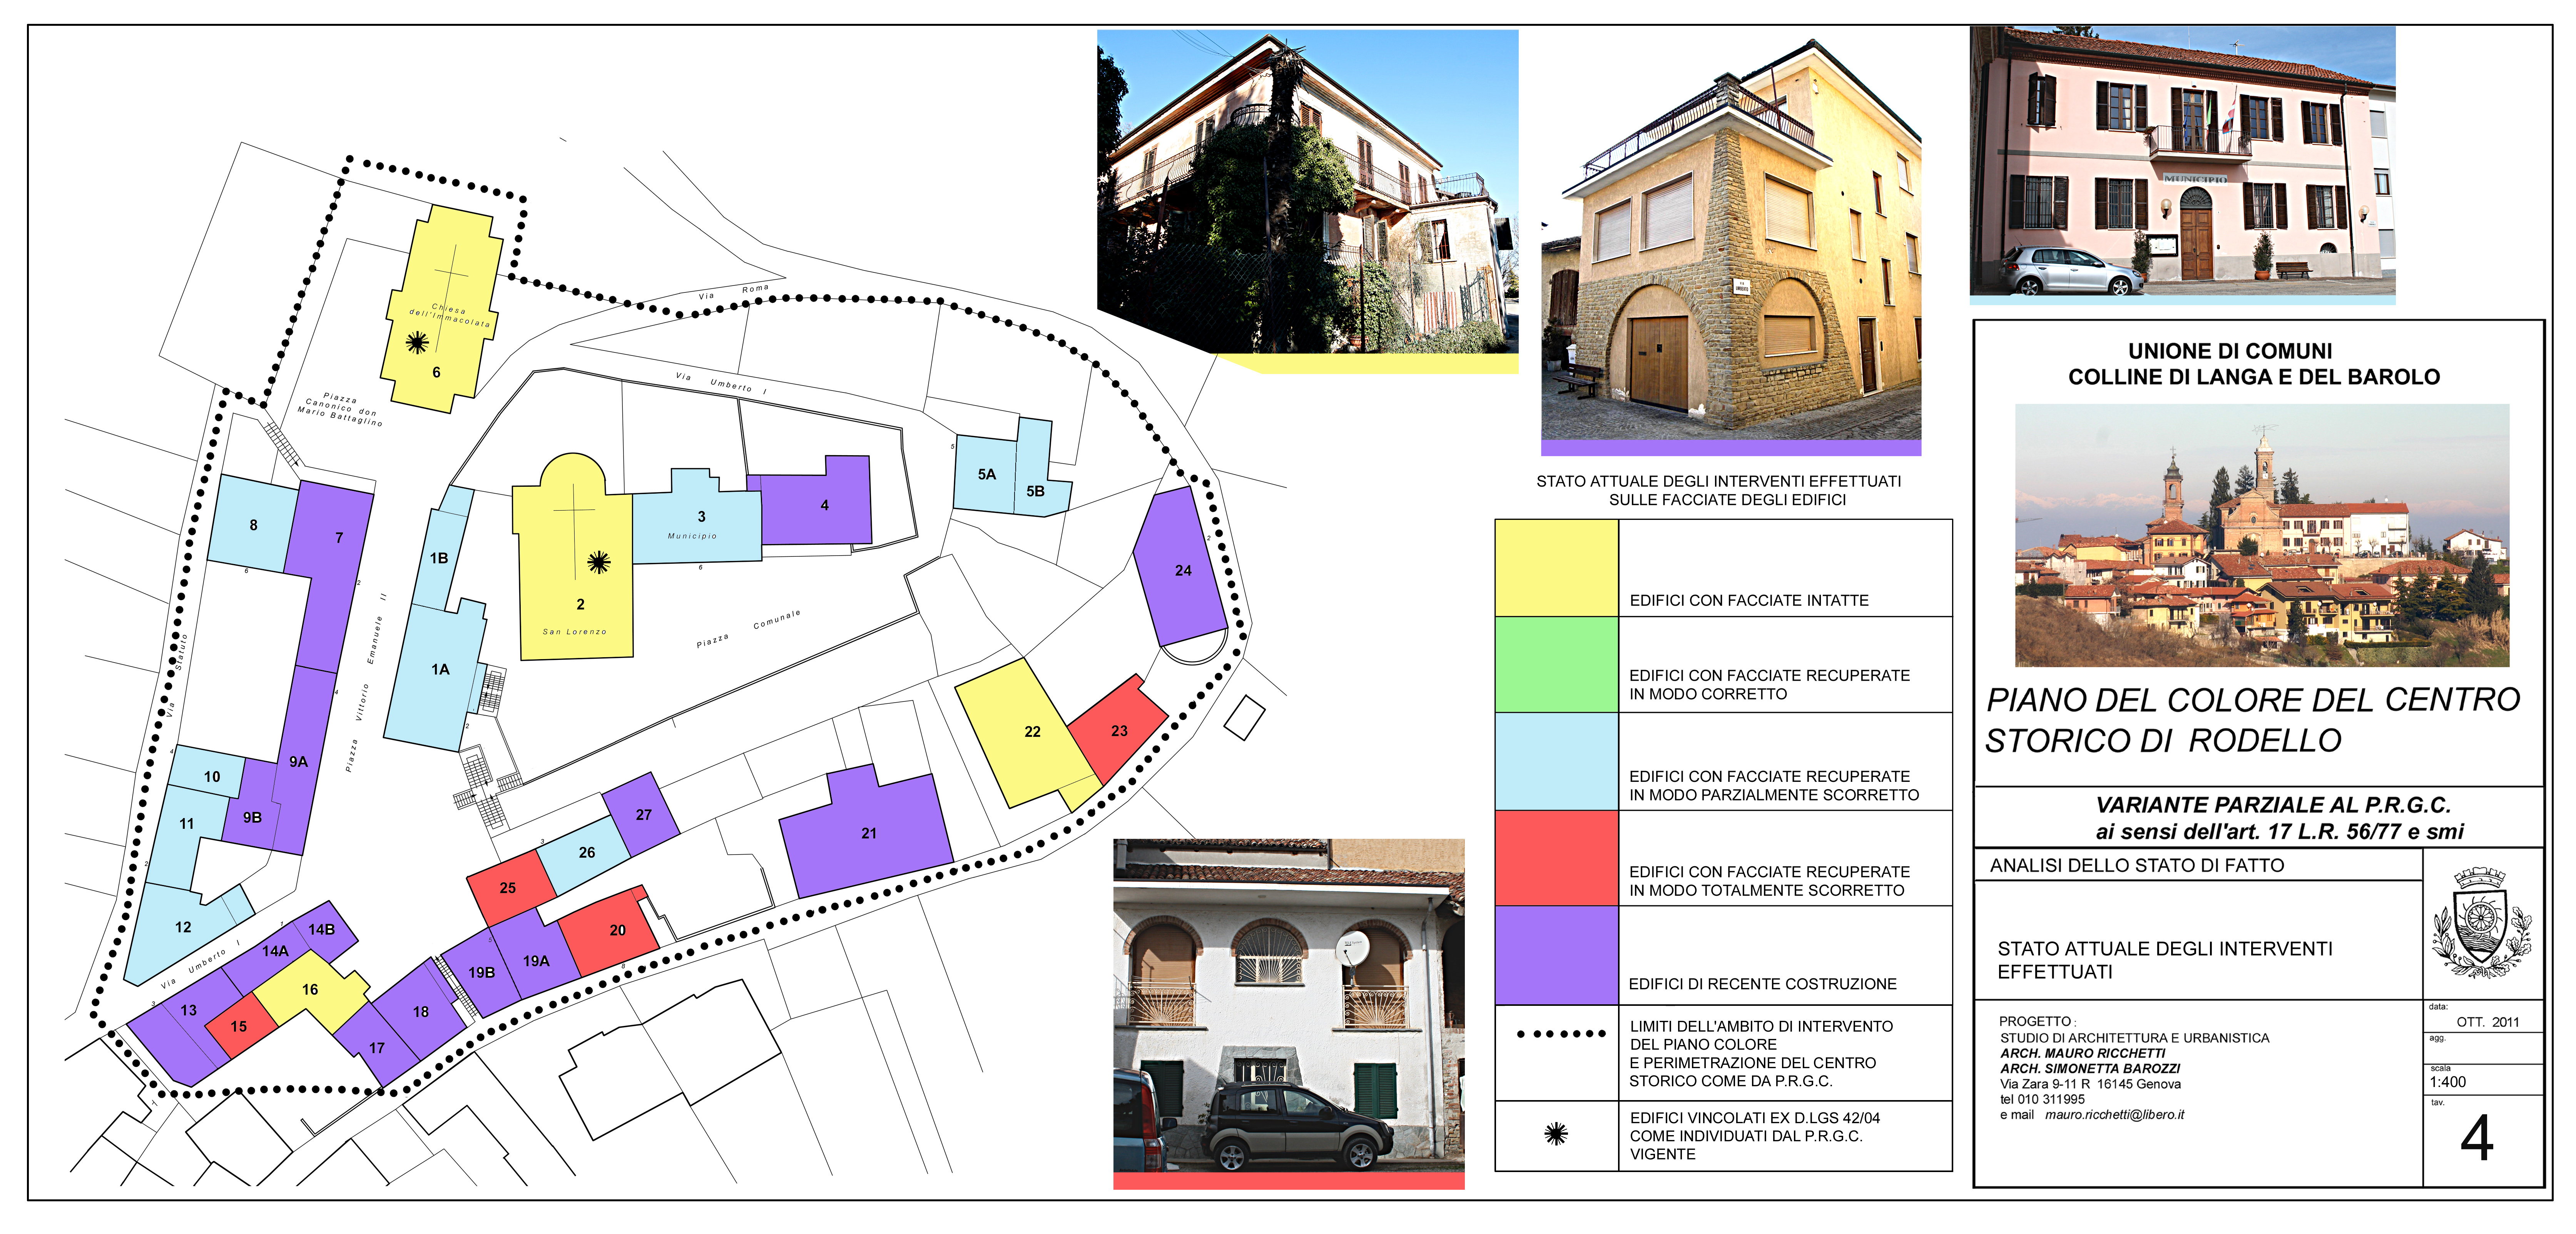This screenshot has width=2576, height=1234.
Task: Click the Rodello hilltop panorama photo
Action: 2262,535
